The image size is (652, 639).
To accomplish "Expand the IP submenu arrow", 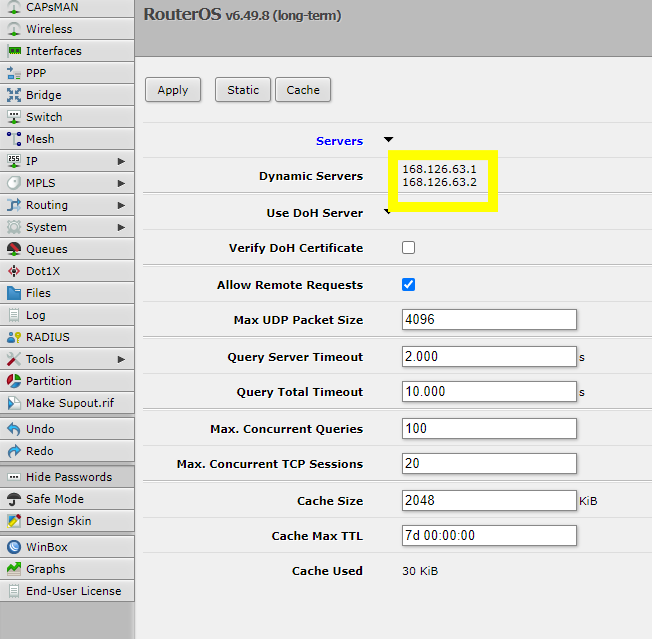I will pos(121,161).
